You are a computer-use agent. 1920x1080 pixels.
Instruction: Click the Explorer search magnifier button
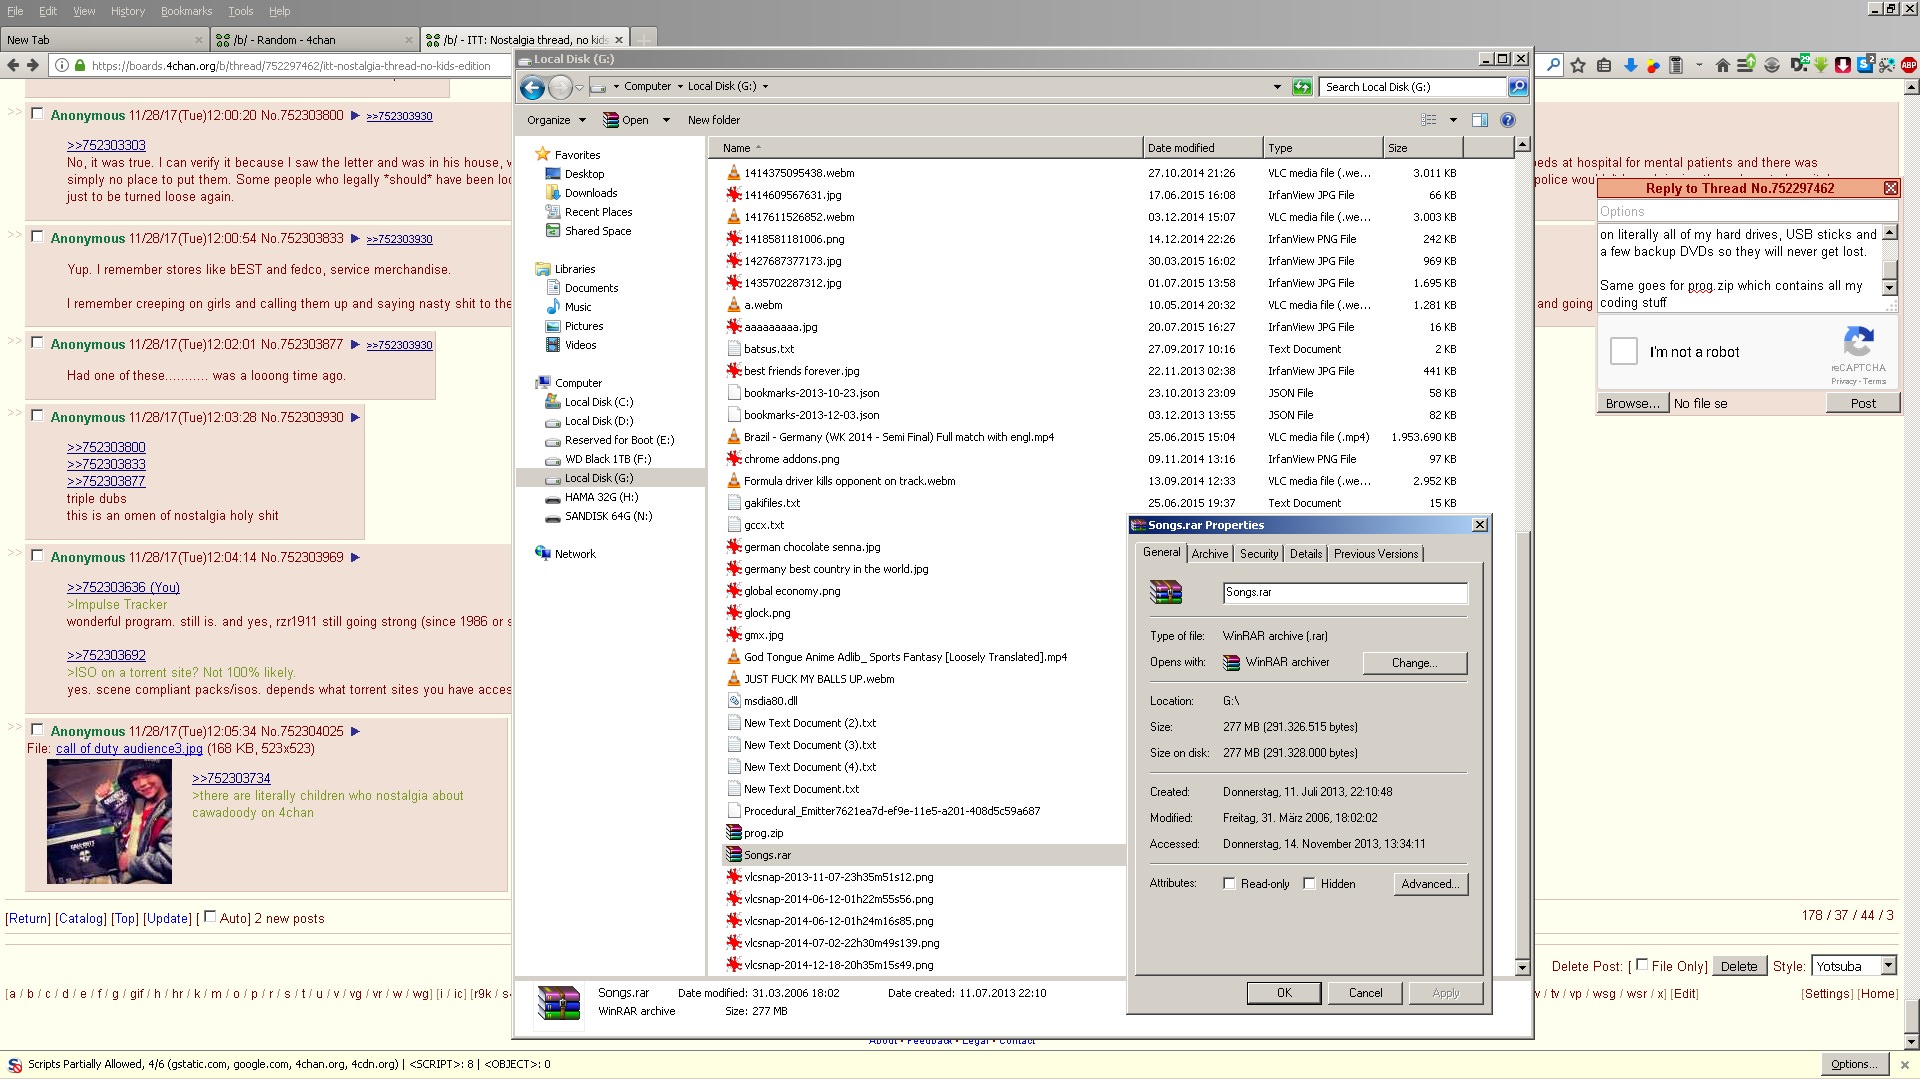(1518, 87)
